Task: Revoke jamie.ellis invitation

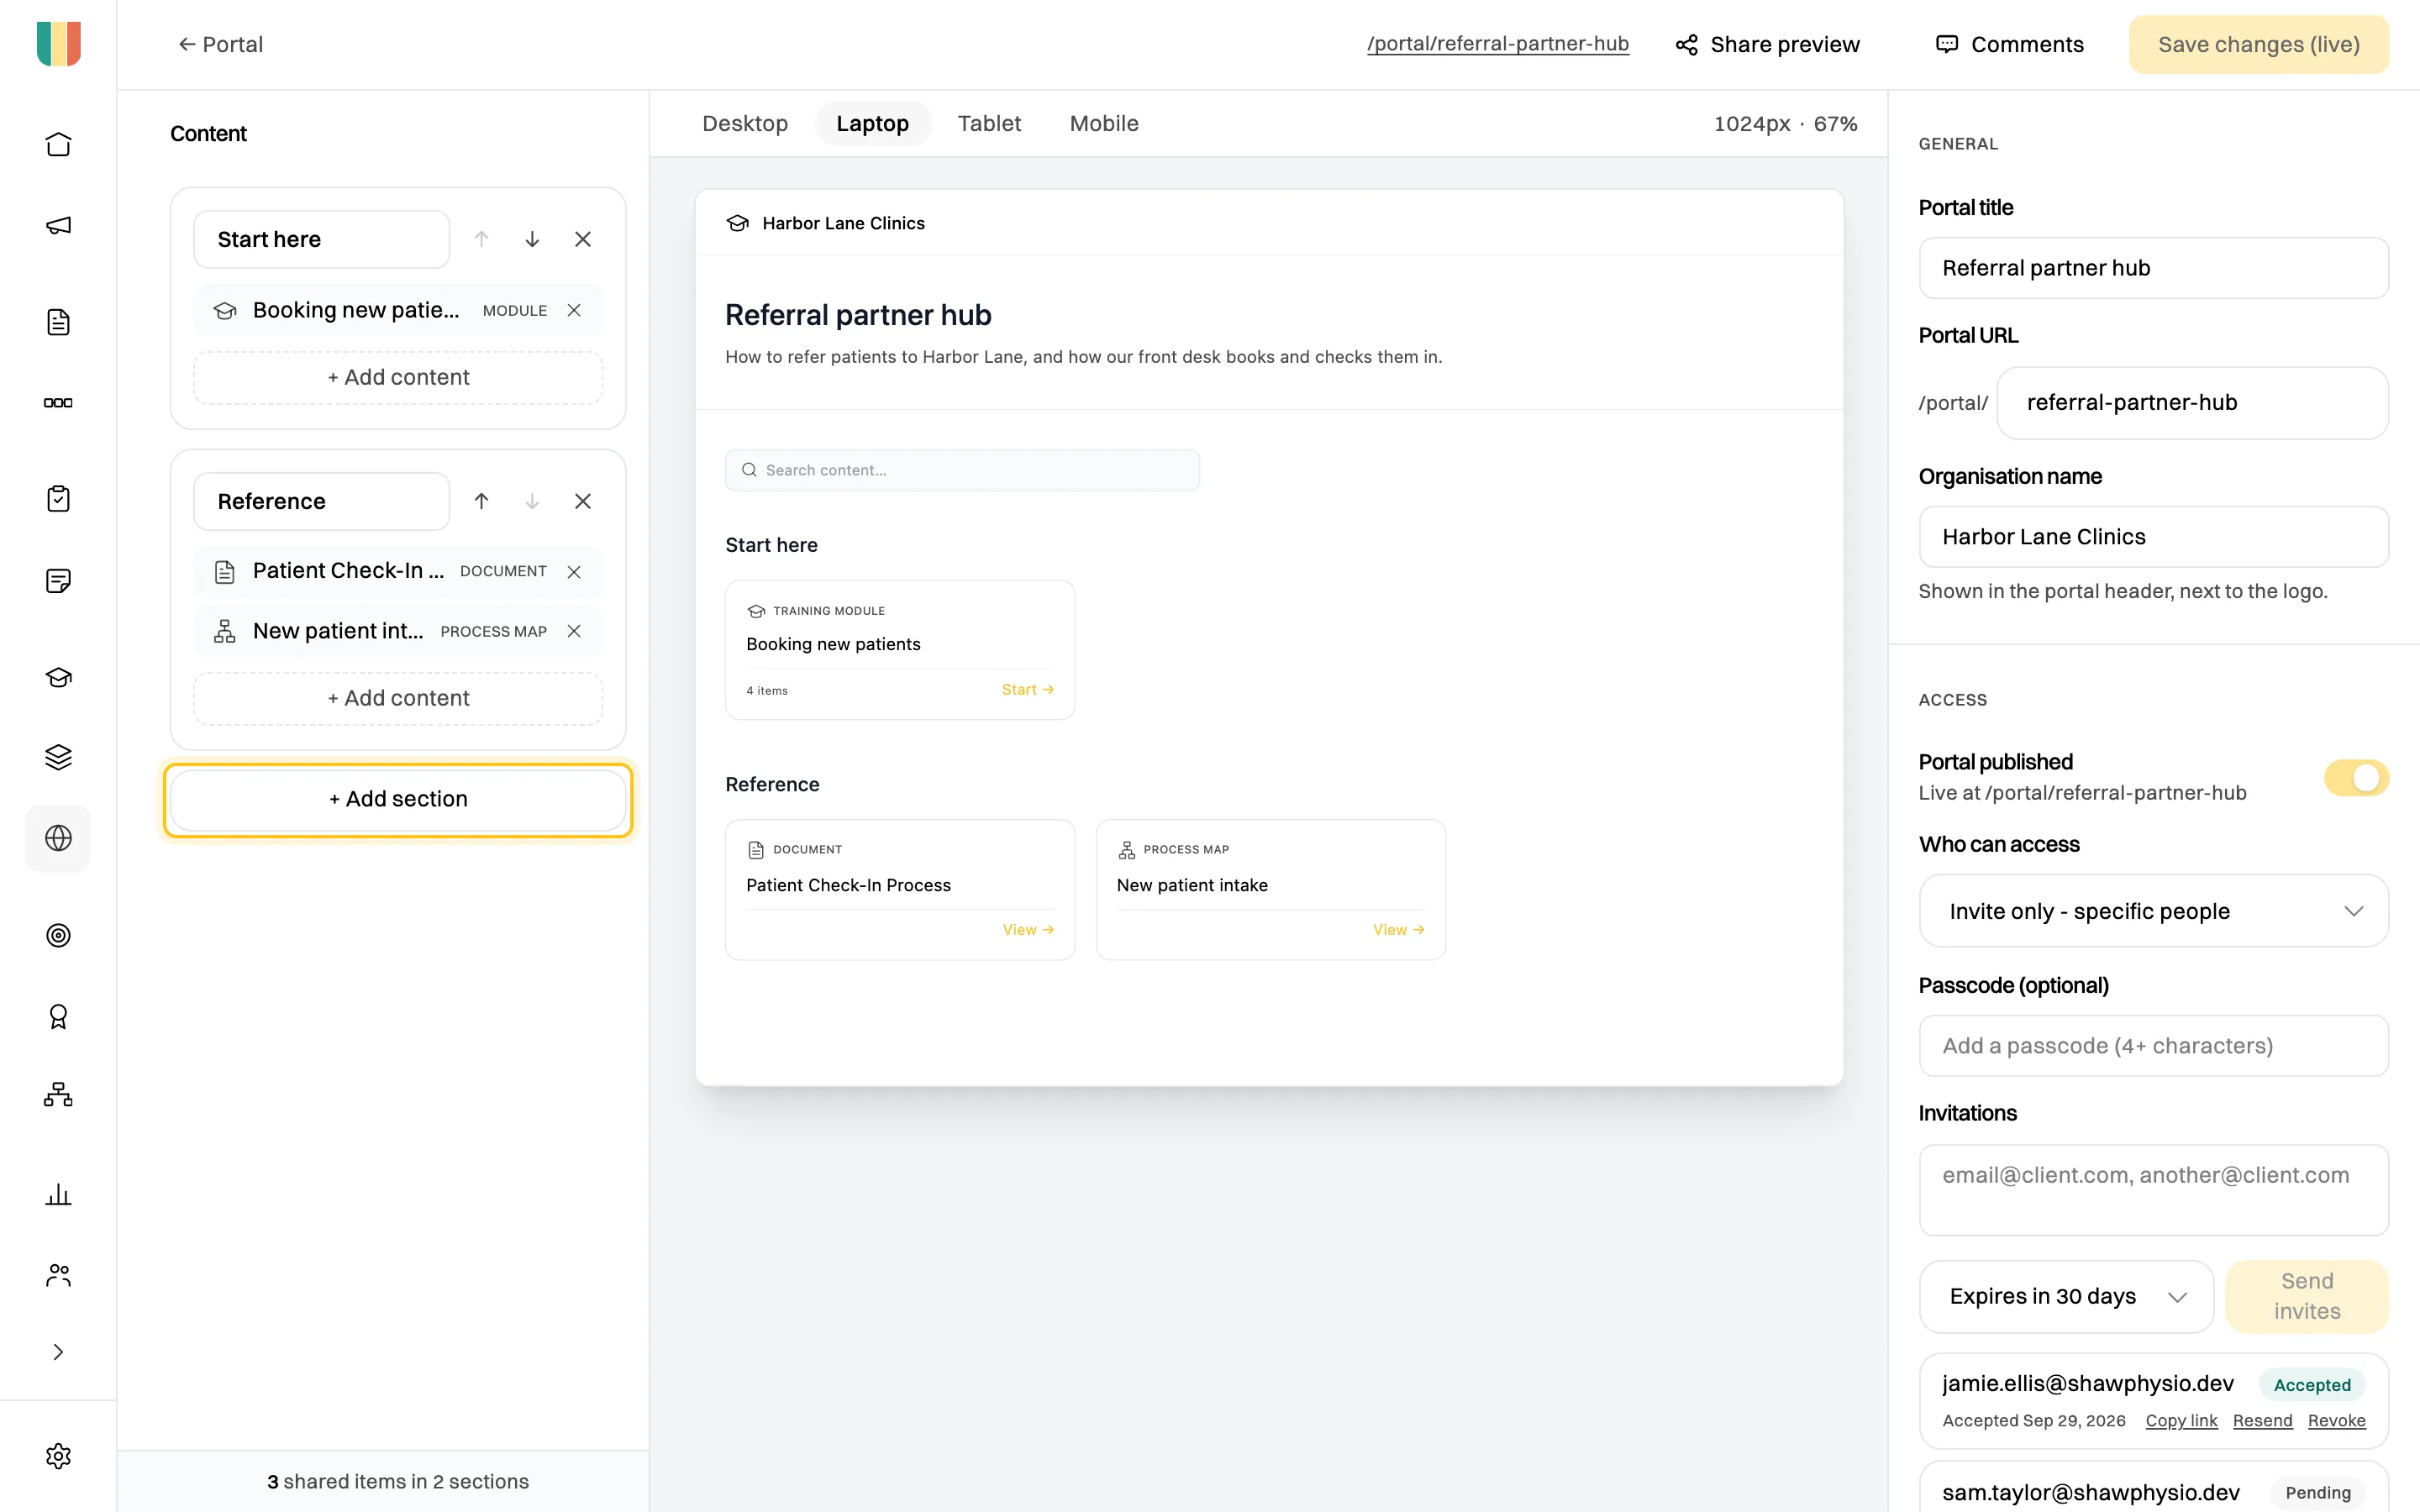Action: pos(2336,1420)
